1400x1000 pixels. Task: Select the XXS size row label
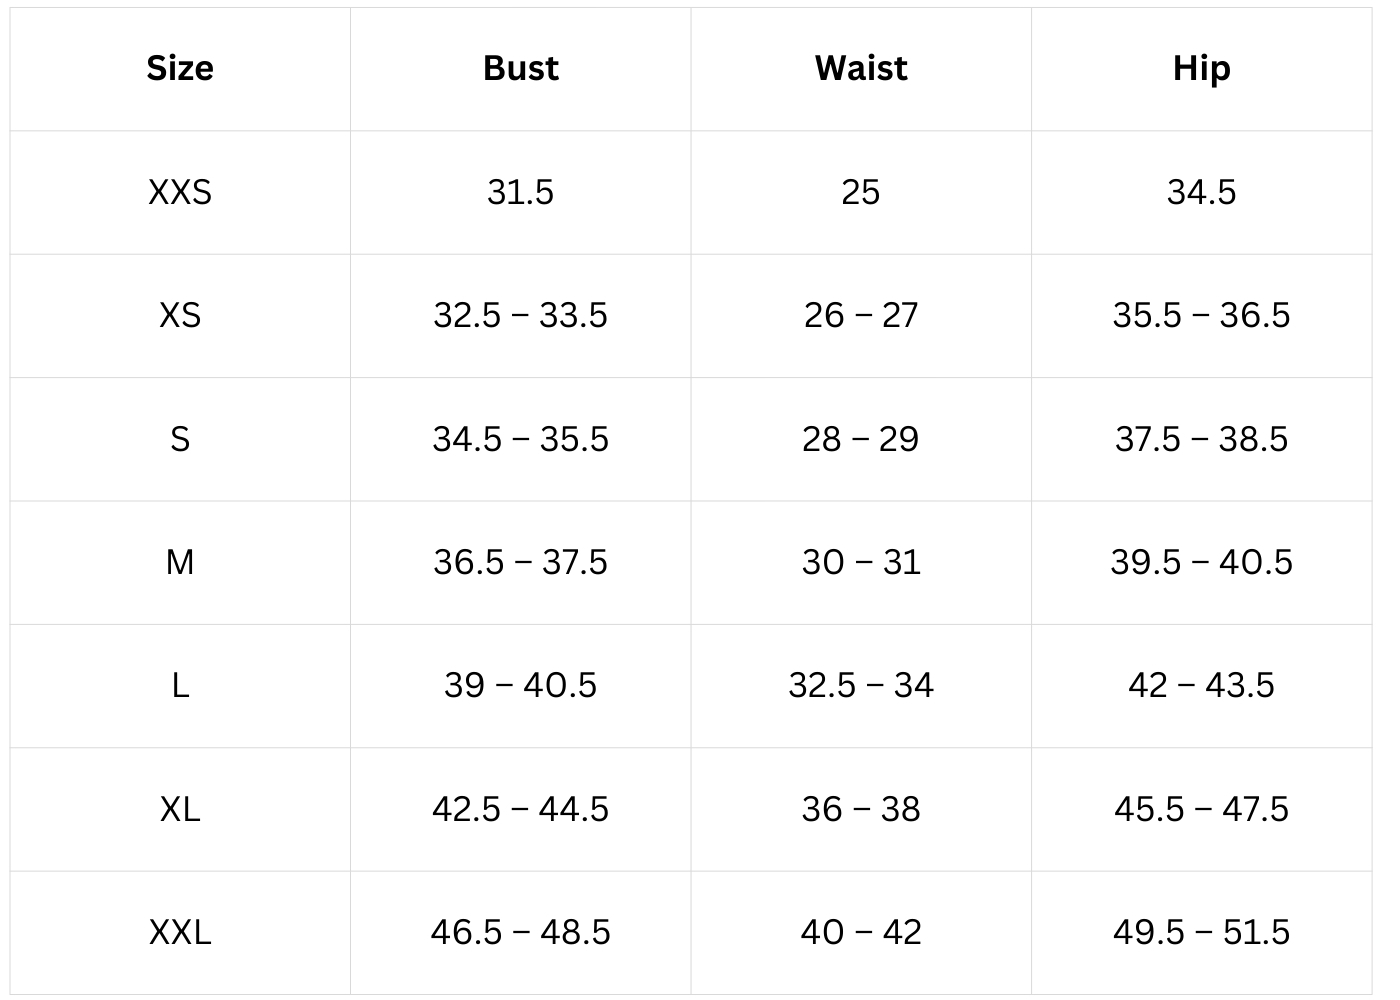[180, 192]
